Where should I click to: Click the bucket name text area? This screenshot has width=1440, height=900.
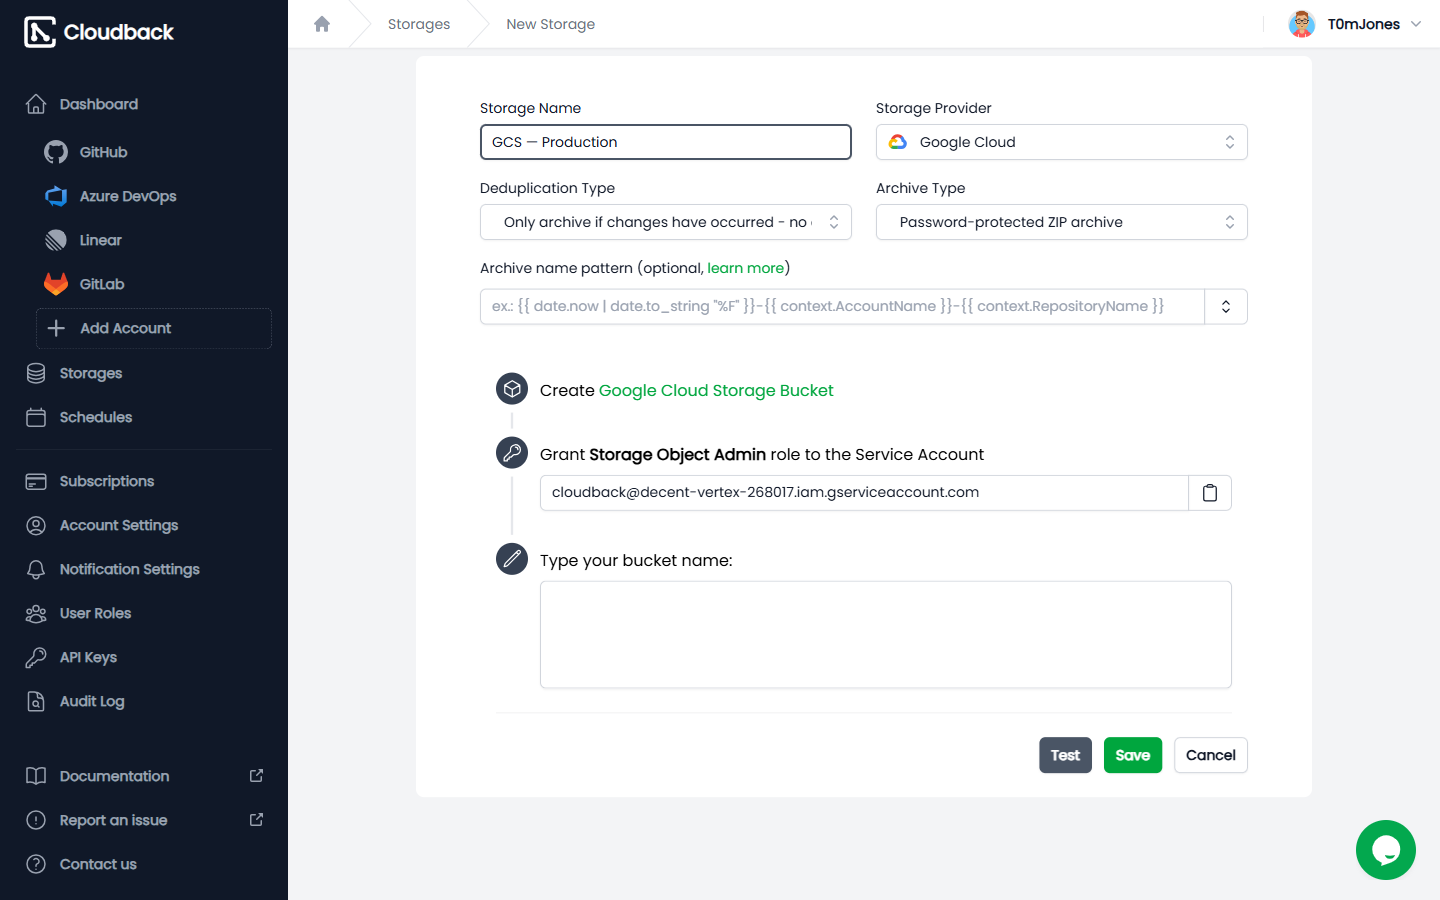pos(886,634)
